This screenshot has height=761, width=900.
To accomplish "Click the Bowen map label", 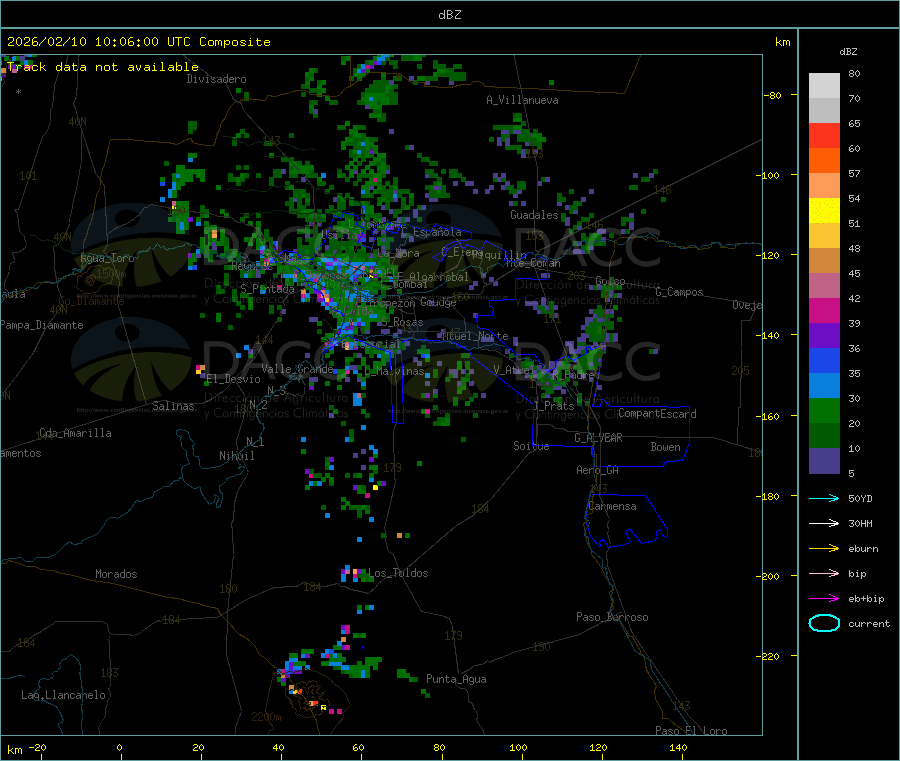I will click(665, 447).
